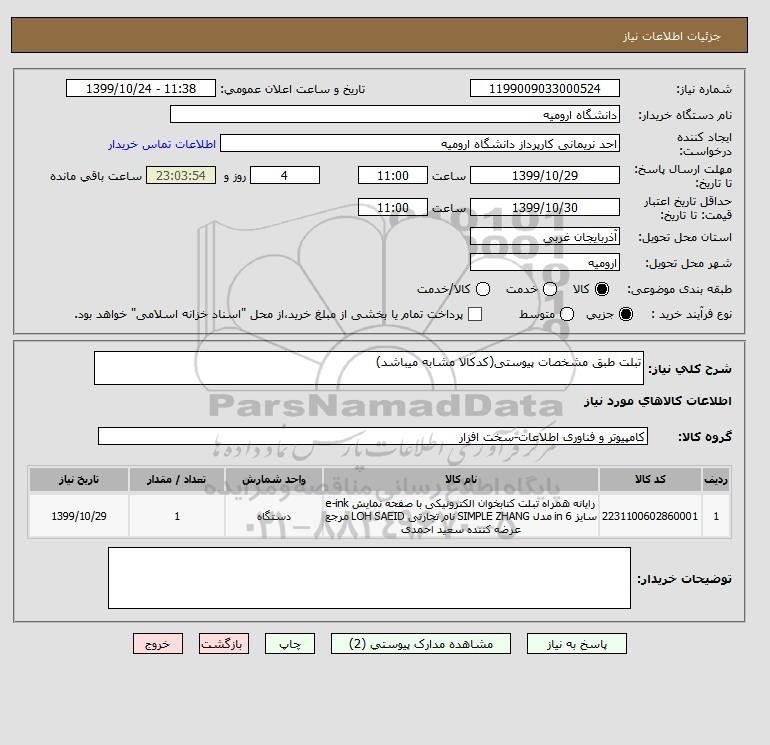The height and width of the screenshot is (745, 770).
Task: Click the delivery city field ارومیه
Action: click(x=545, y=263)
